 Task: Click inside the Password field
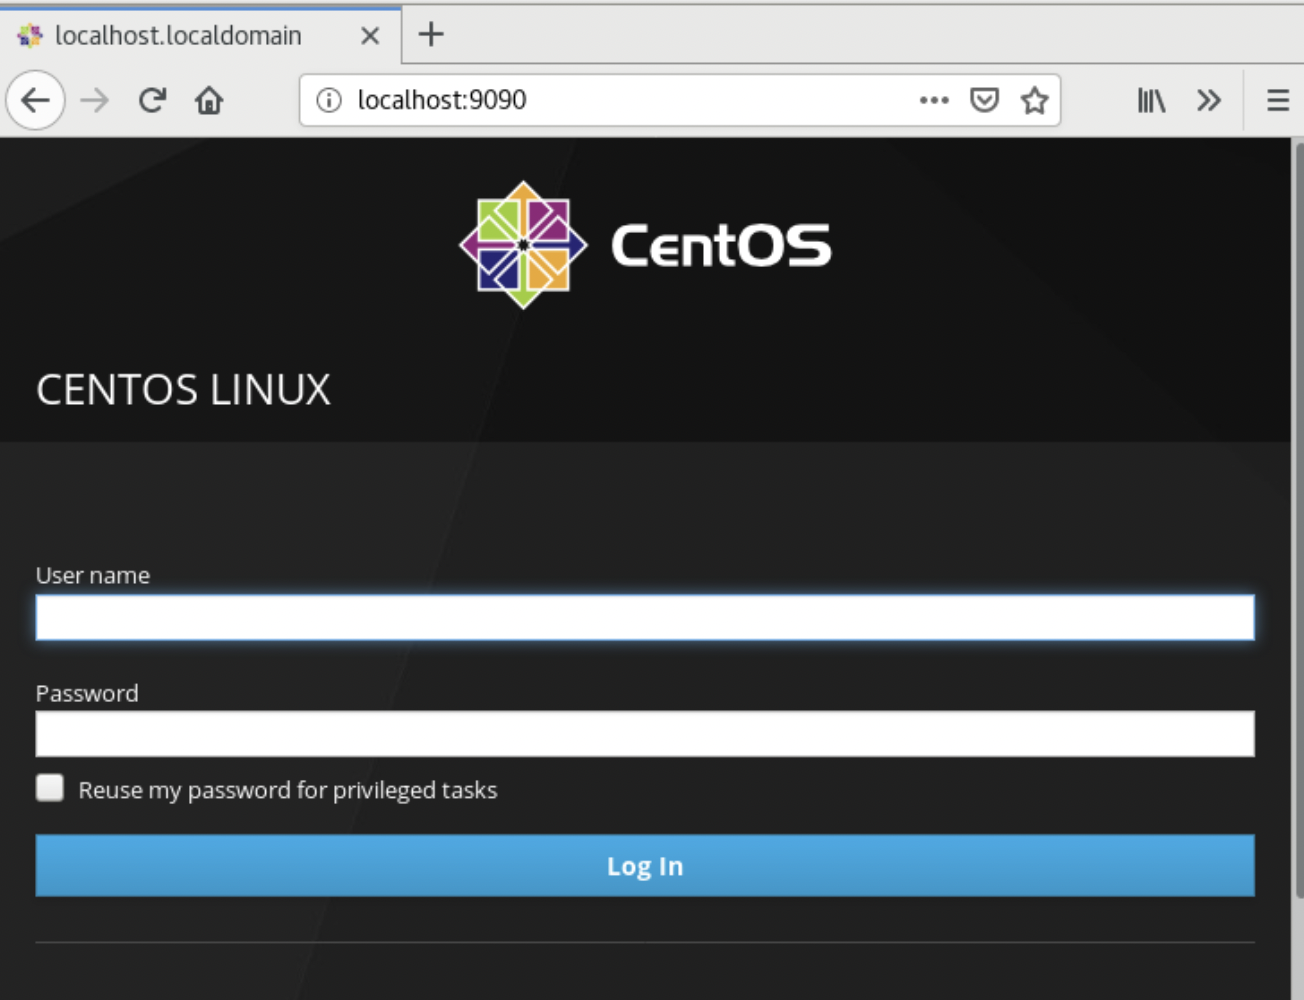click(645, 733)
